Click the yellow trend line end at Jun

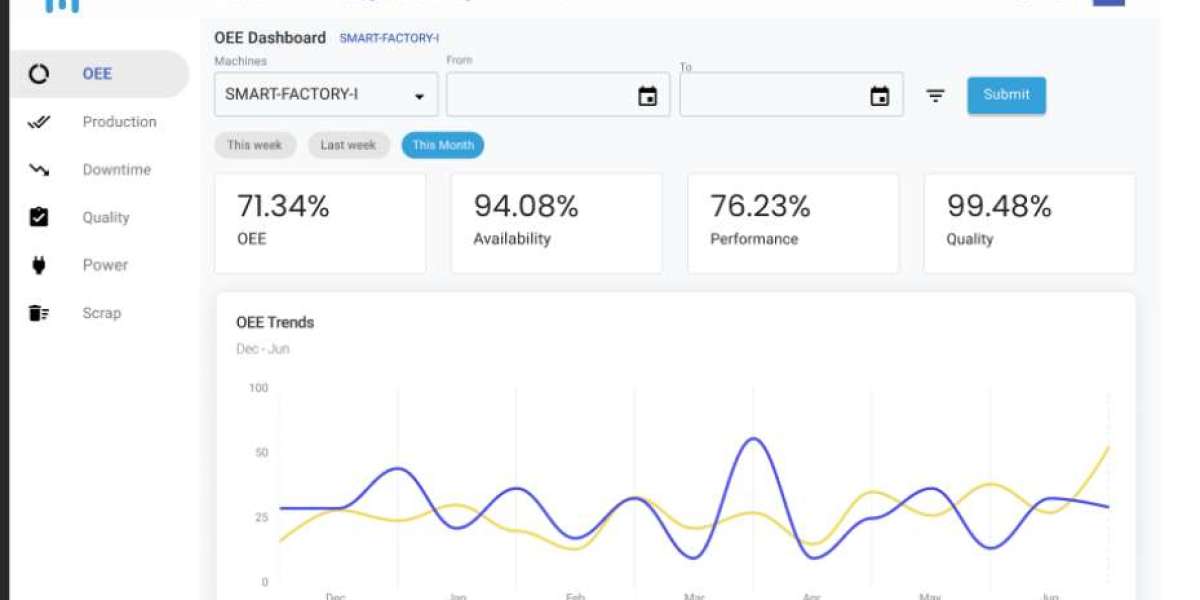coord(1107,448)
